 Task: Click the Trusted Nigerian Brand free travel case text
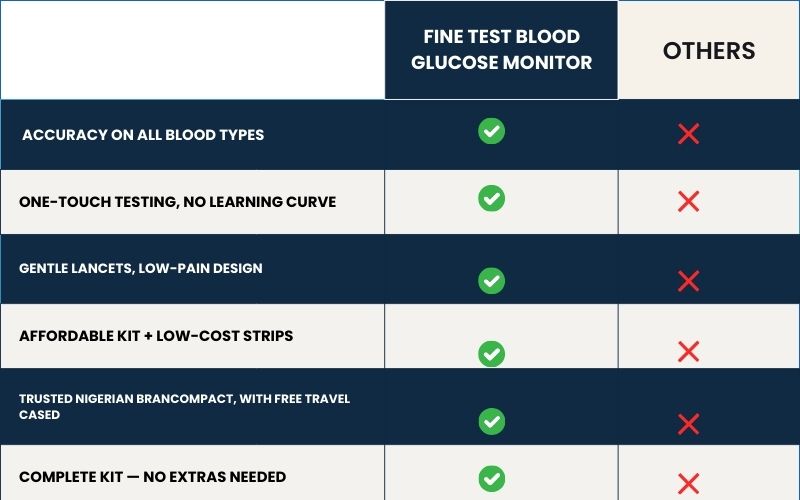[184, 406]
